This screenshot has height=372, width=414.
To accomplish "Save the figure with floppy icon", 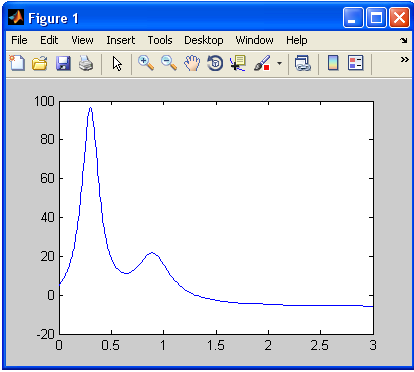I will pyautogui.click(x=63, y=63).
